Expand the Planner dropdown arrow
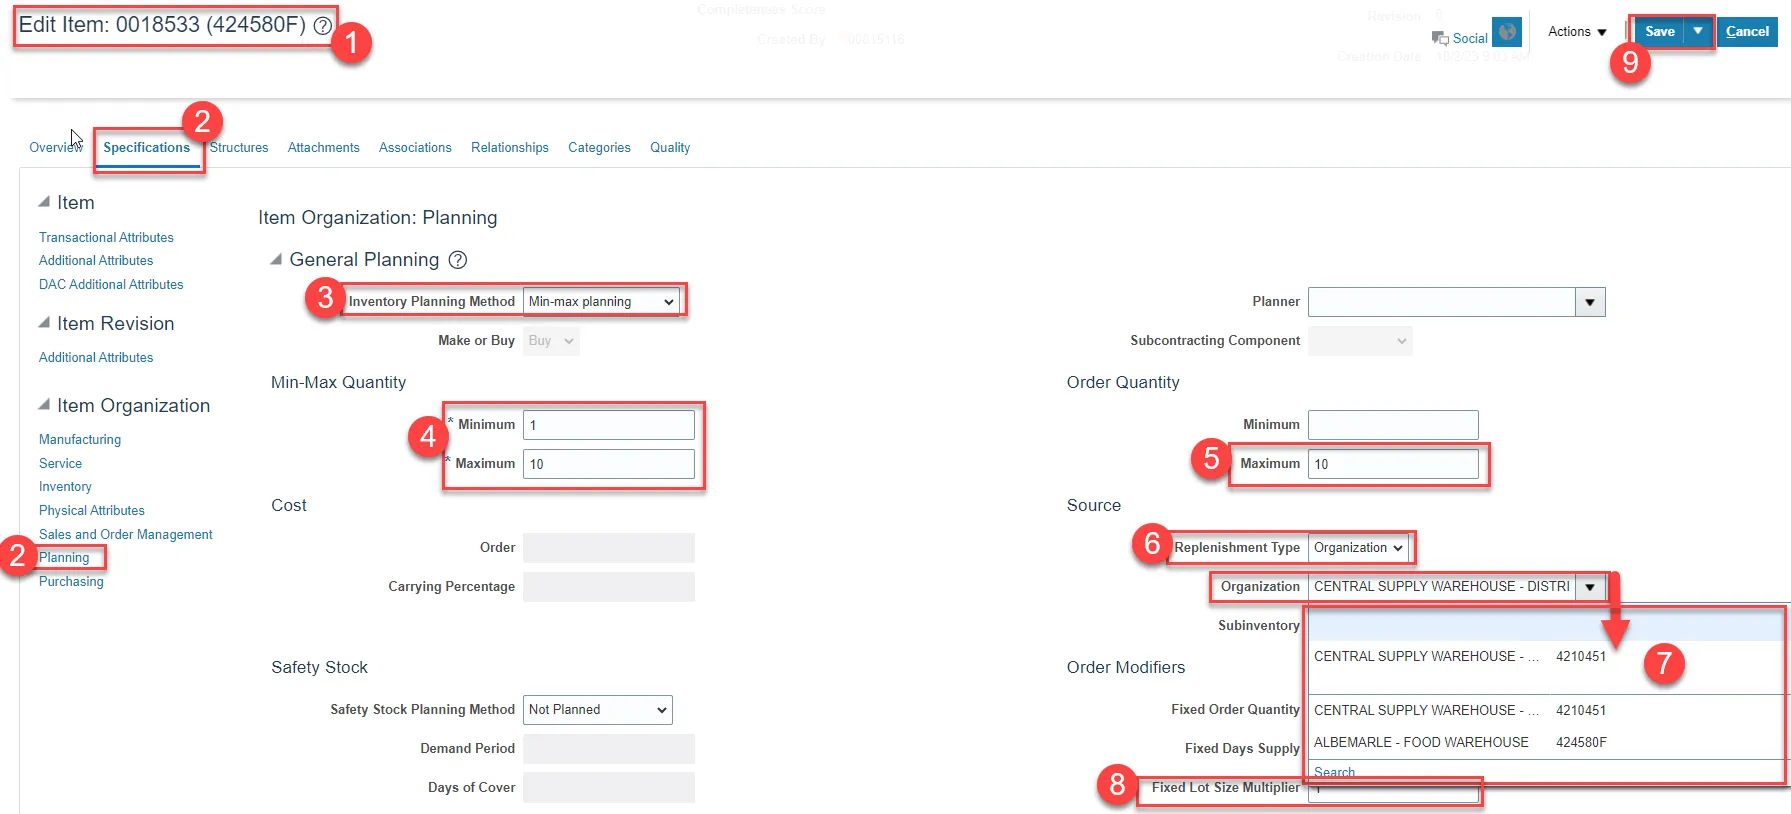 point(1590,302)
